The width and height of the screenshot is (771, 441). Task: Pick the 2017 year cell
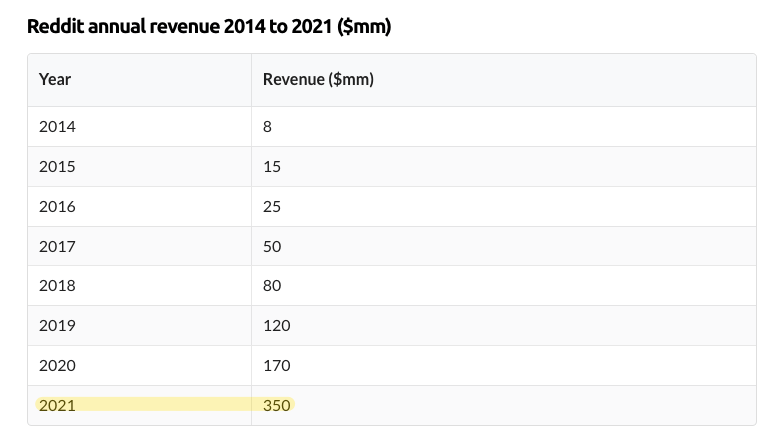(x=57, y=246)
